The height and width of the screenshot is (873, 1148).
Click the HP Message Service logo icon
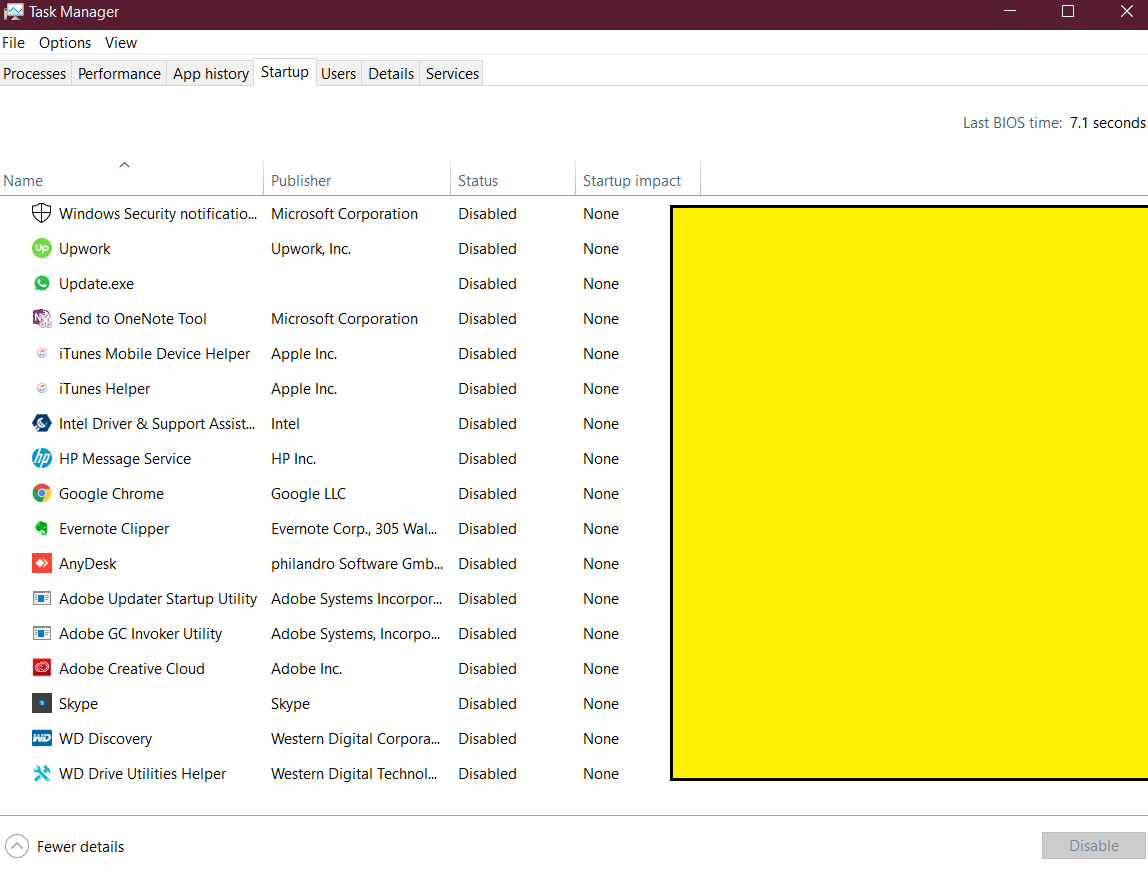(42, 458)
